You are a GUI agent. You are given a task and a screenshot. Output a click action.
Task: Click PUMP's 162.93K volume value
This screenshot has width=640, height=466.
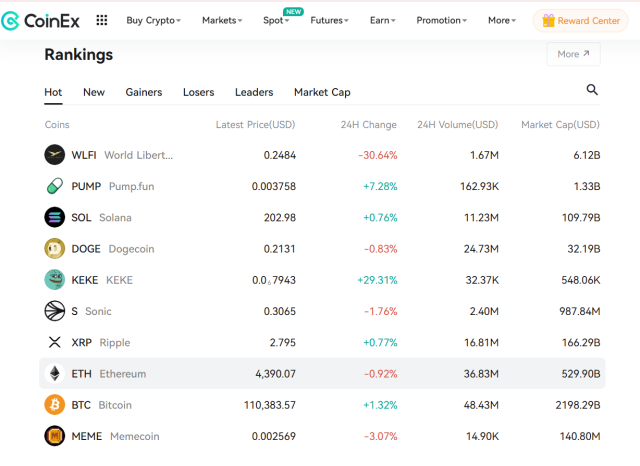click(479, 186)
